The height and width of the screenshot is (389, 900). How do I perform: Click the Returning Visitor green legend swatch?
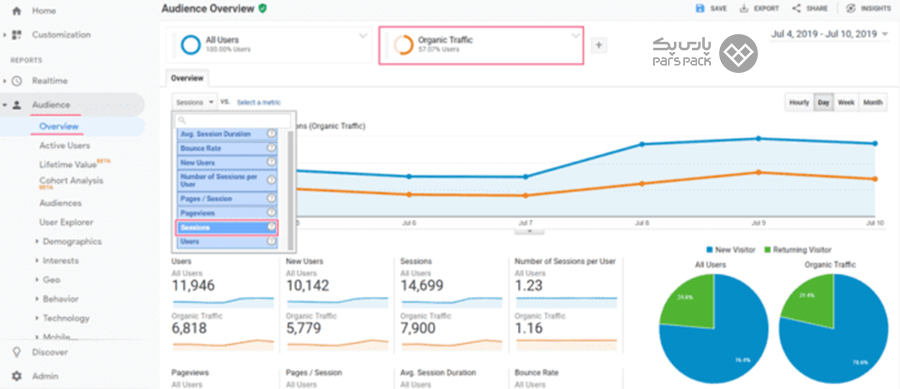(x=767, y=250)
